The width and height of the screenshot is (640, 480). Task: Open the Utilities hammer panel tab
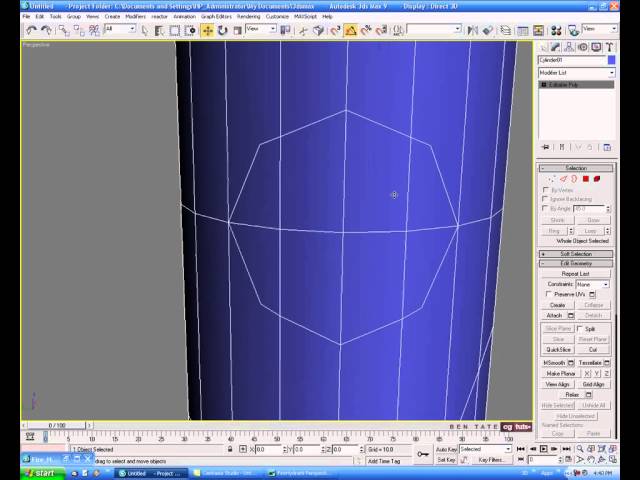click(x=608, y=46)
